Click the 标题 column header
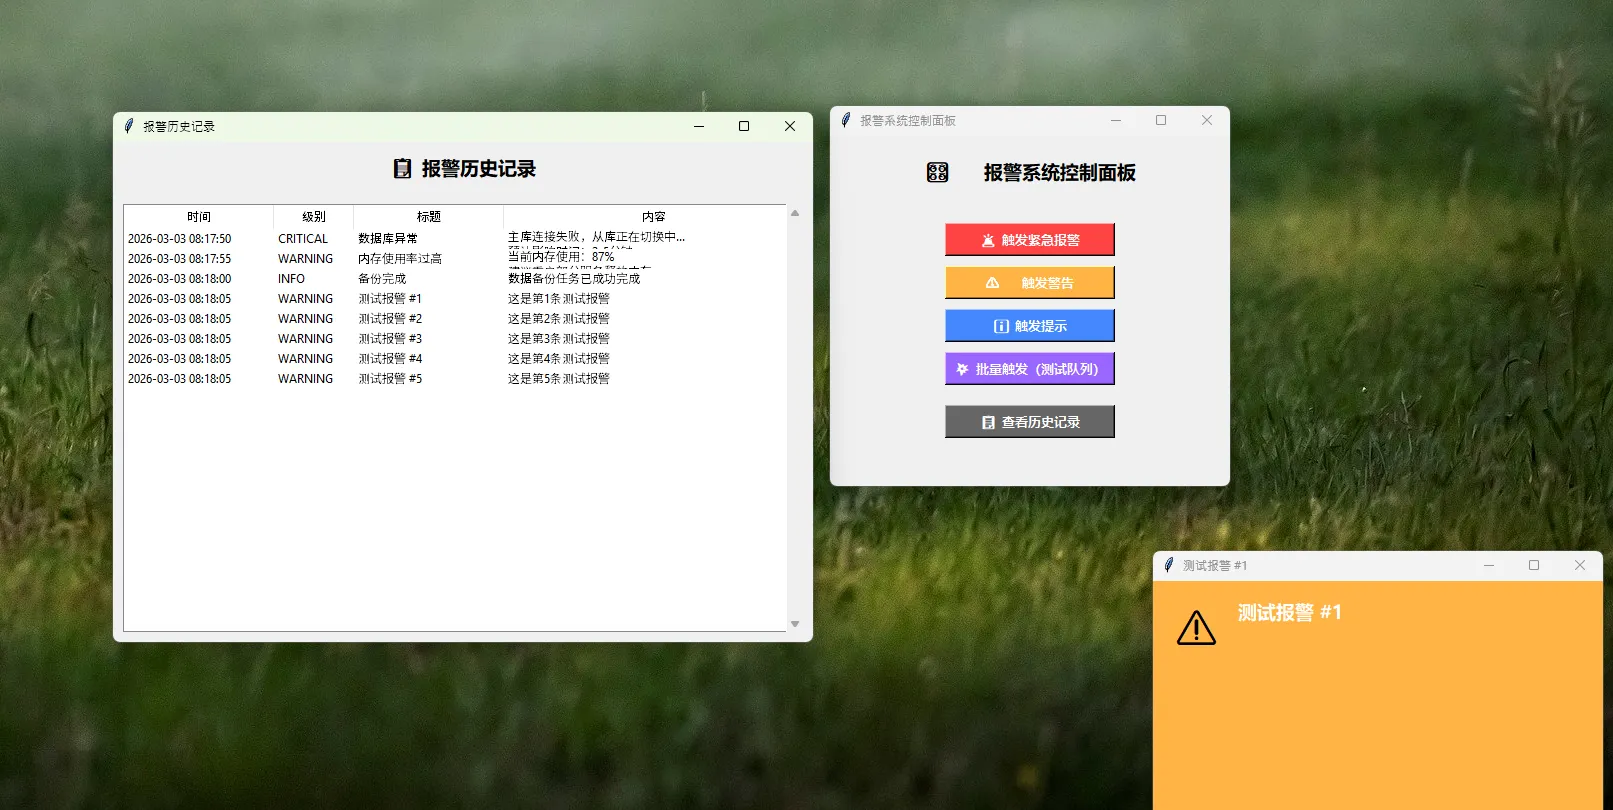The image size is (1613, 810). [429, 217]
